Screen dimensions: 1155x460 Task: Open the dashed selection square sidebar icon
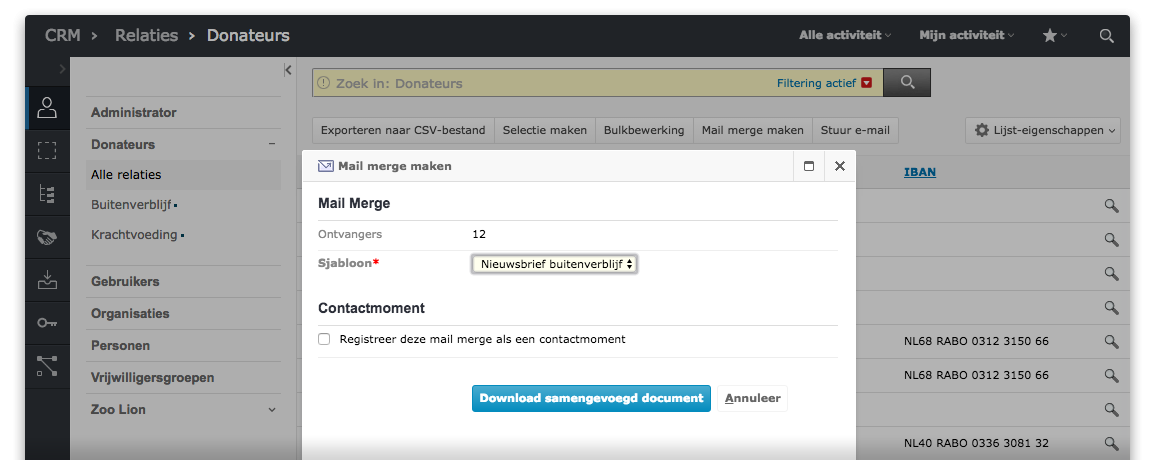[47, 150]
